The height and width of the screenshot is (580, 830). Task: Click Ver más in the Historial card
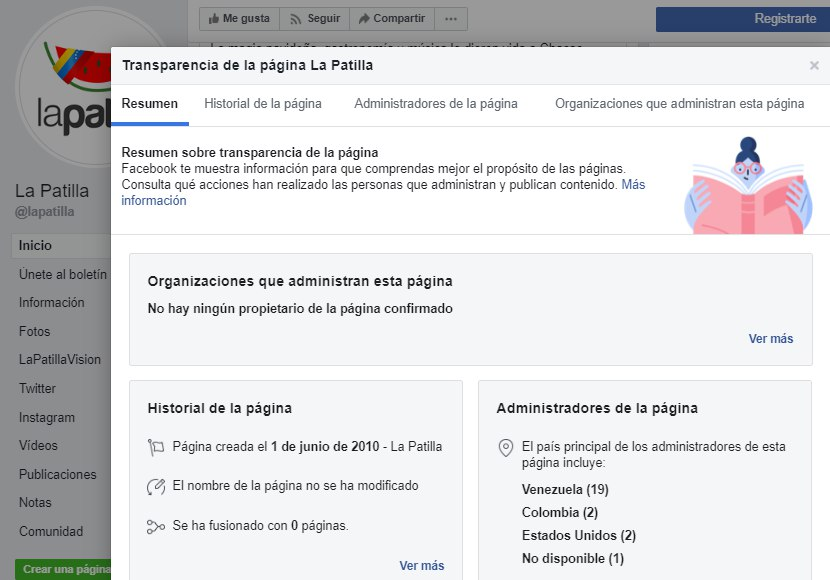(421, 566)
